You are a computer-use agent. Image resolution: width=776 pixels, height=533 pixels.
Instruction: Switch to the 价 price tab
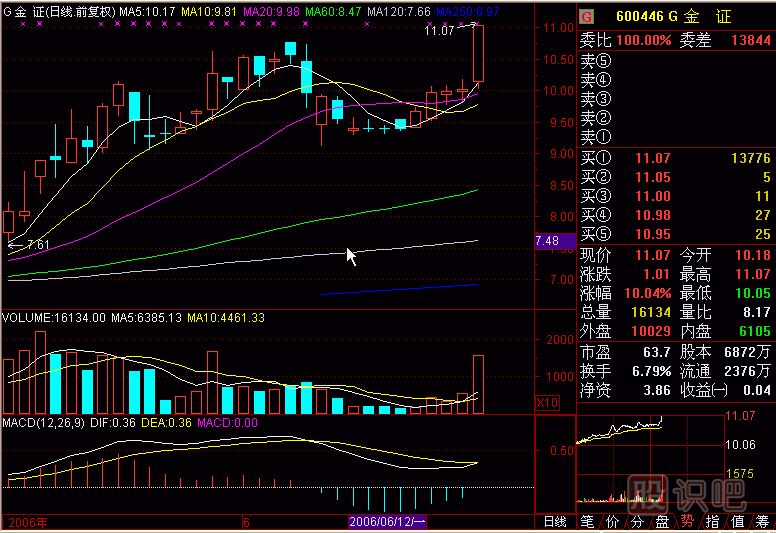click(x=612, y=522)
